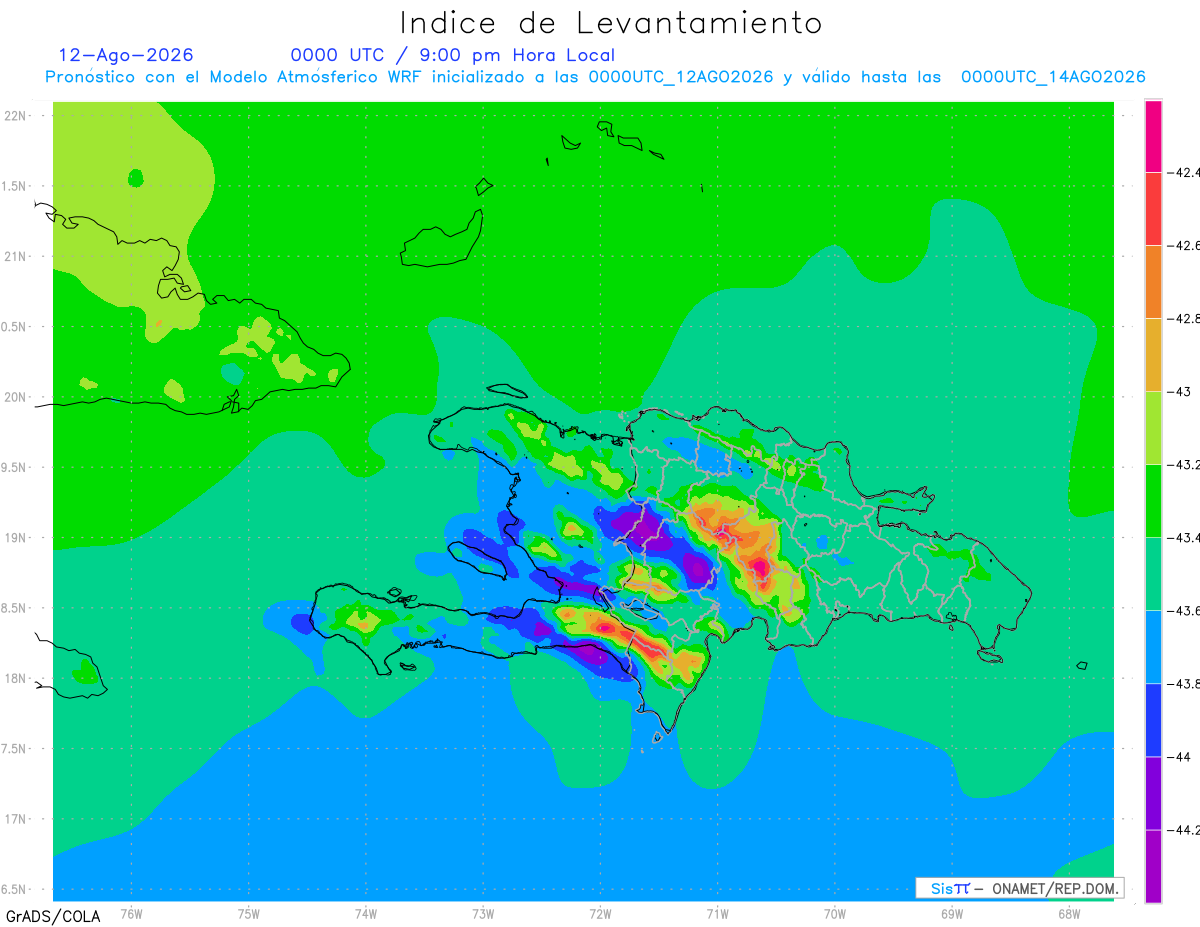Click the '20N' latitude label
Screen dimensions: 1200x927
pyautogui.click(x=16, y=397)
